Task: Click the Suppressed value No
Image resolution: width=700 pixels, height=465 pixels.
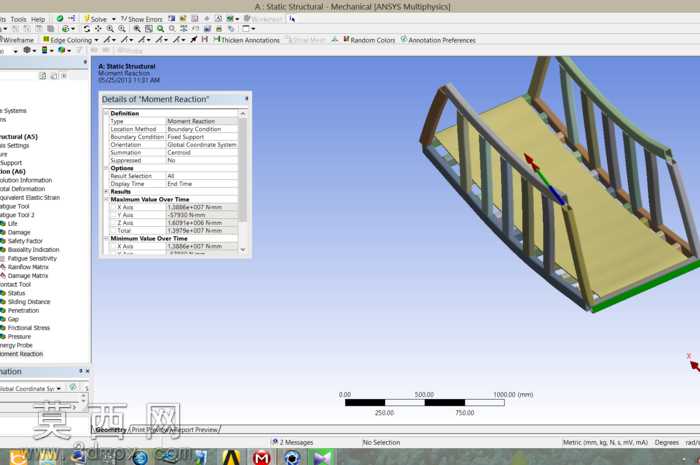Action: click(202, 160)
